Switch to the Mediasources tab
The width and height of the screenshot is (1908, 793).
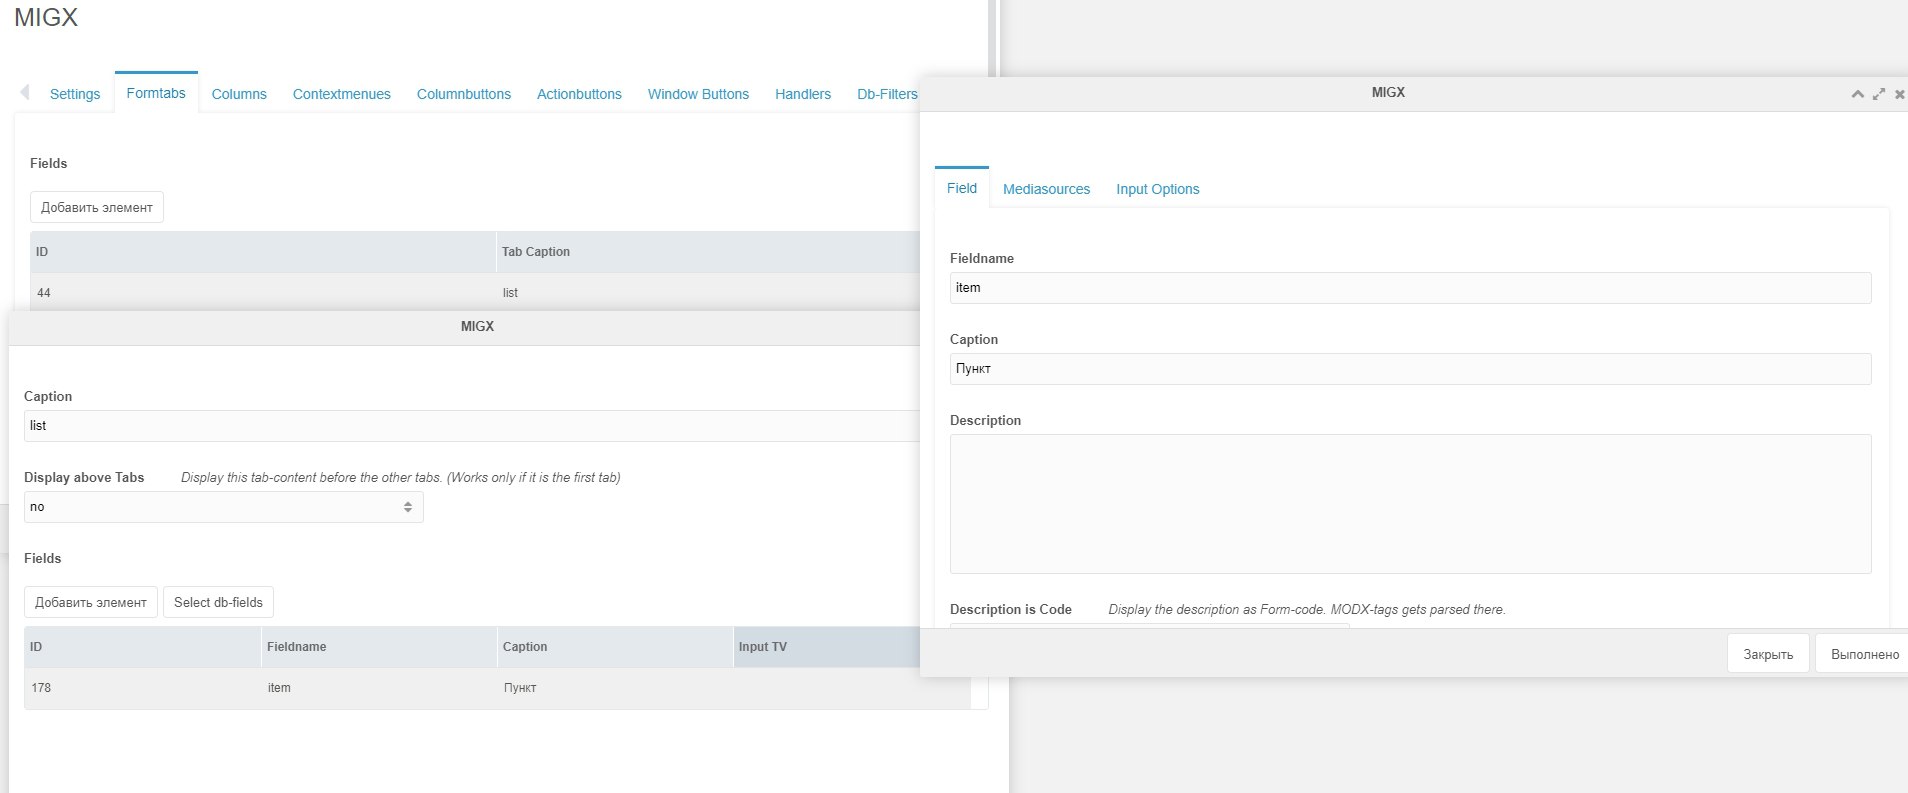coord(1046,189)
